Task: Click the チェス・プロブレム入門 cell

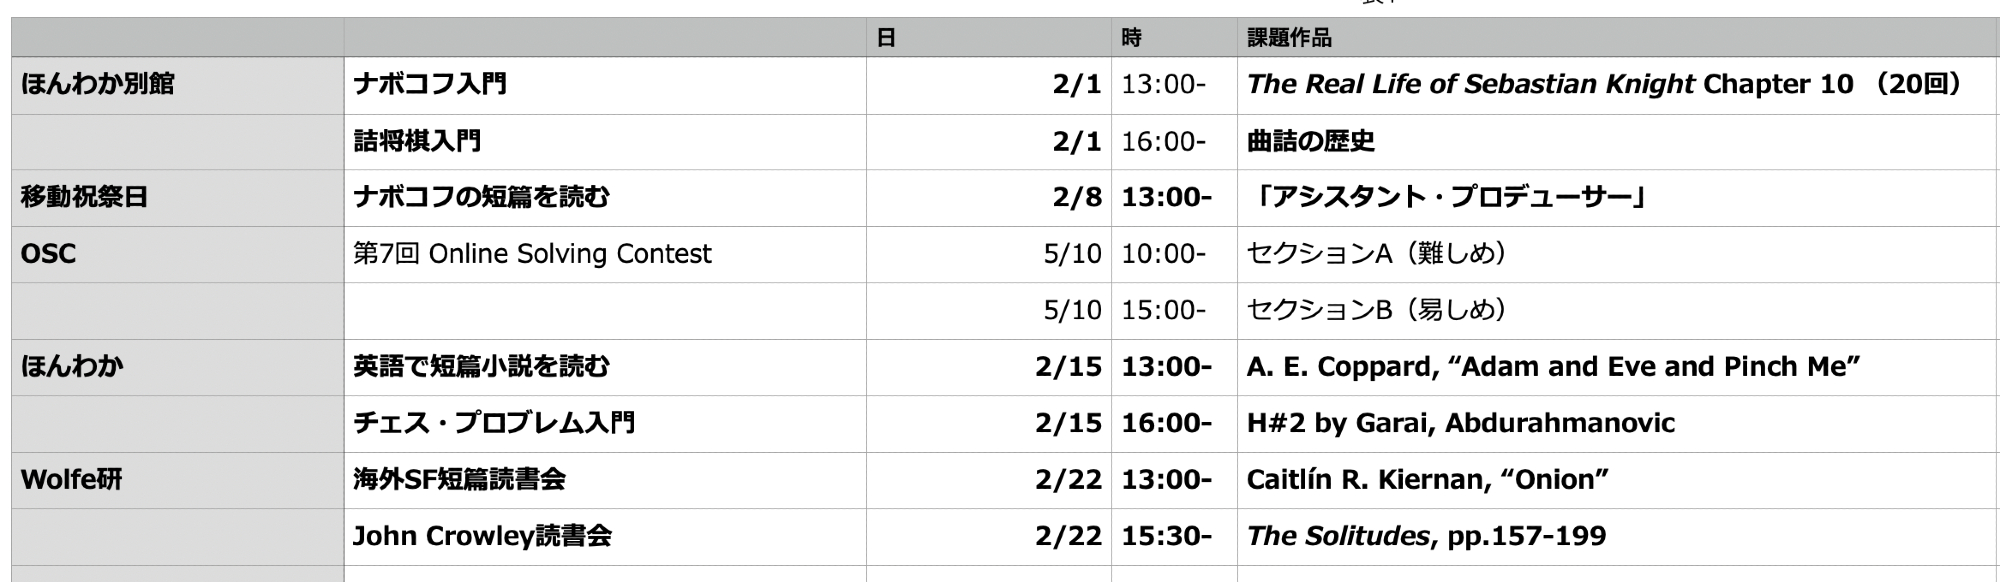Action: (604, 423)
